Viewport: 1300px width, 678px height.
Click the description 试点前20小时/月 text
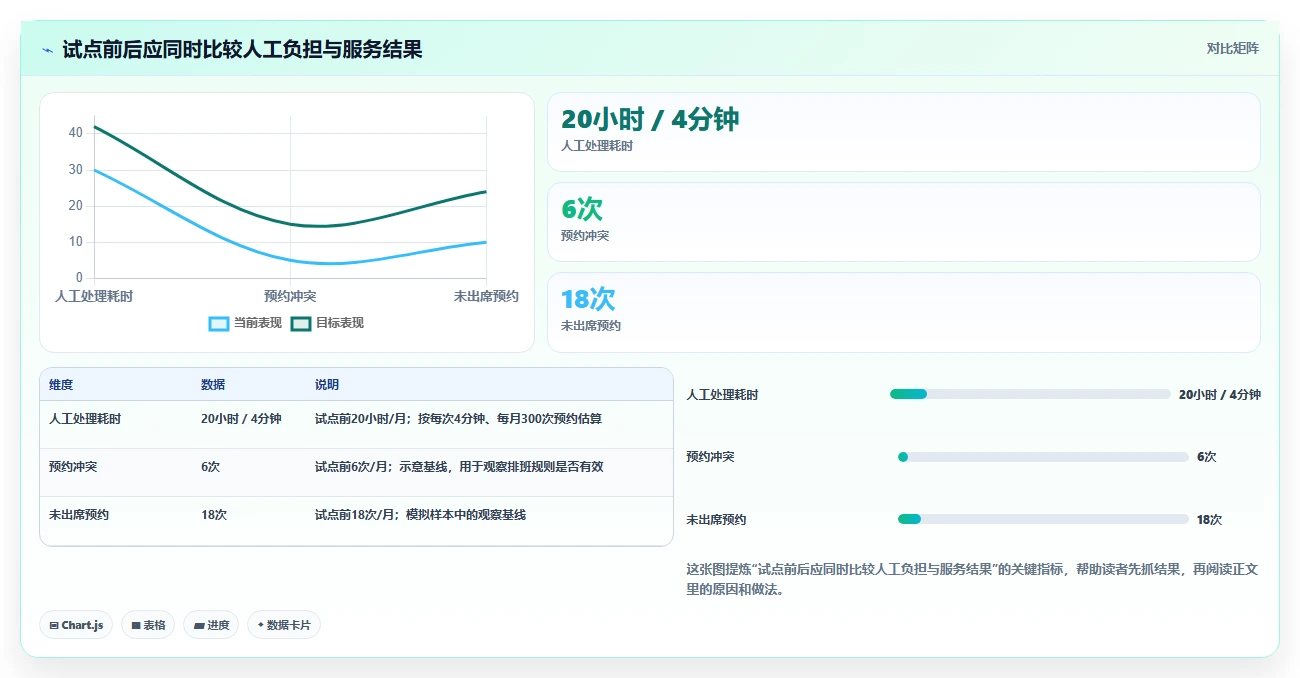coord(458,419)
